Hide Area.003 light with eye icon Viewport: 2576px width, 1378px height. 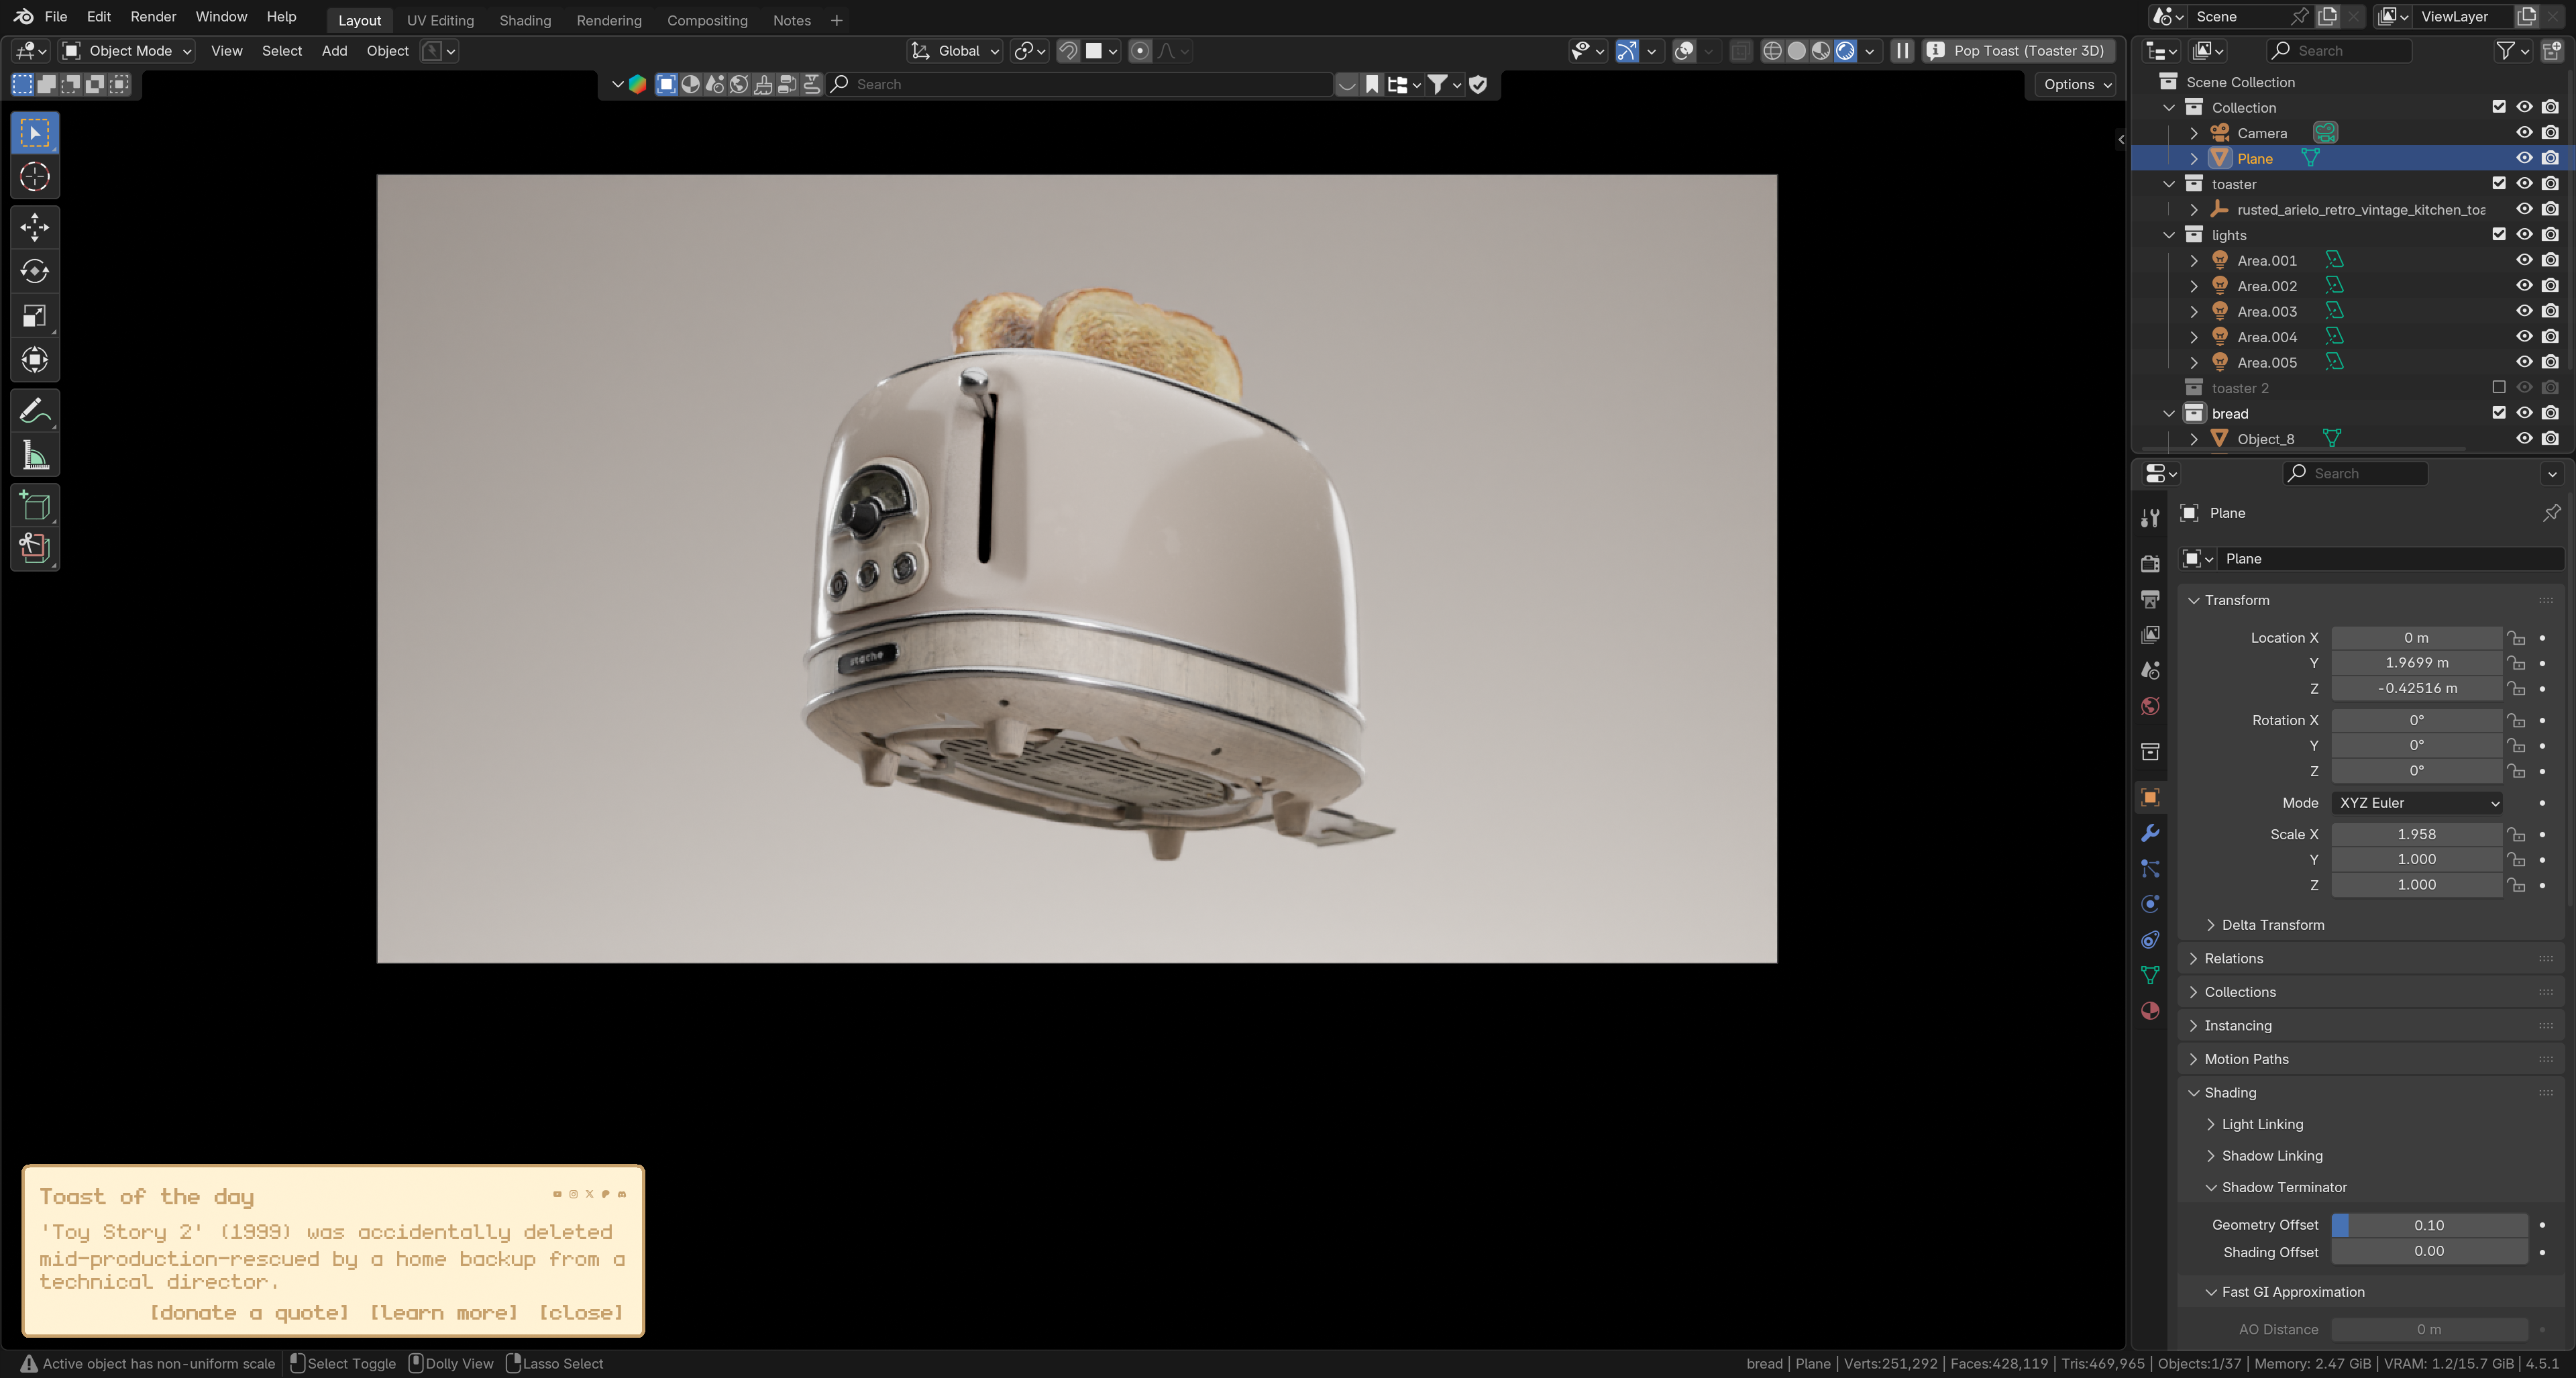pyautogui.click(x=2523, y=311)
